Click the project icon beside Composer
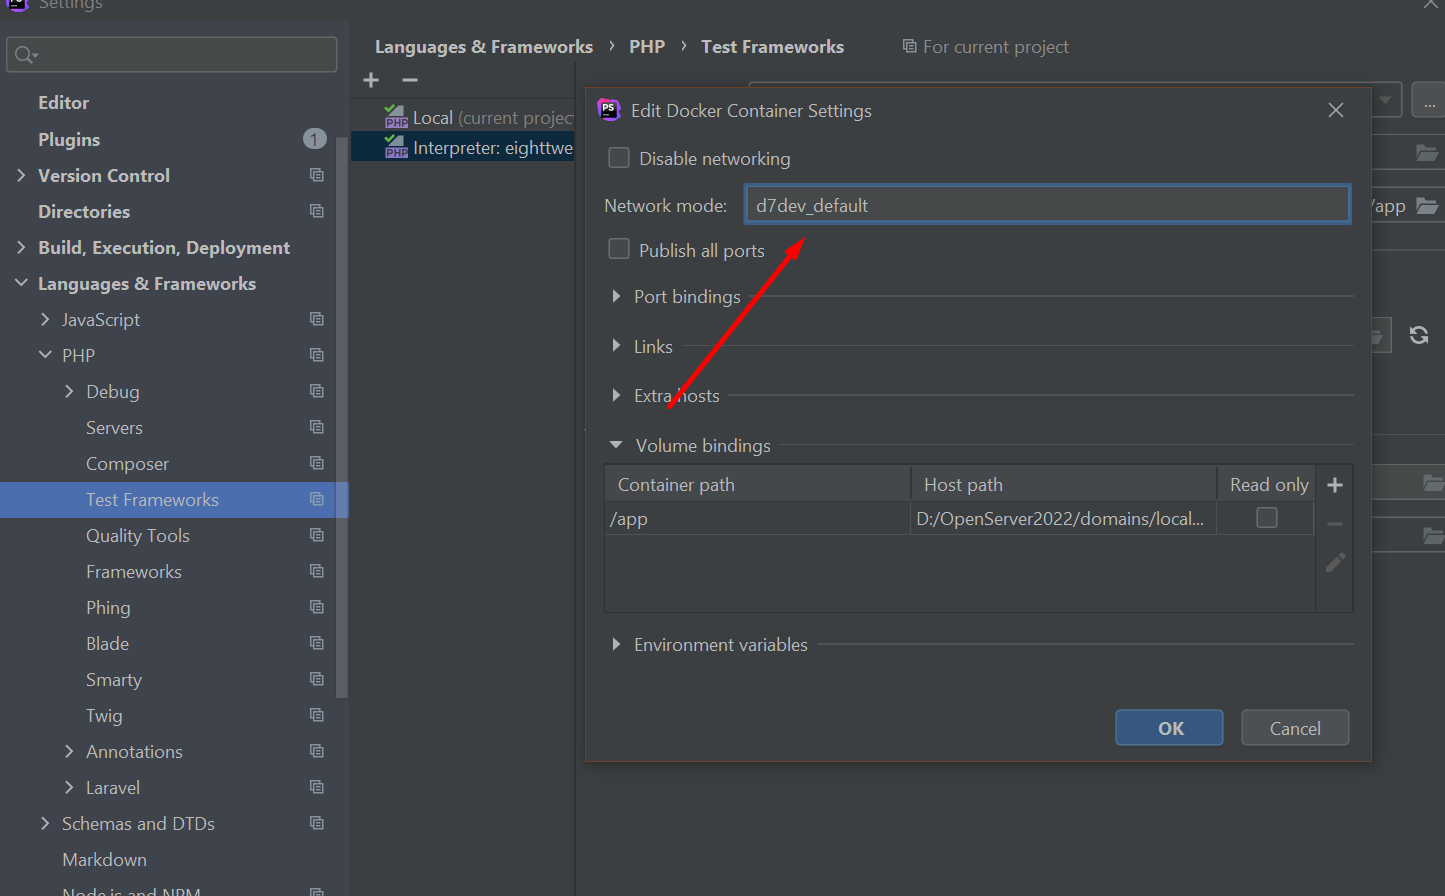 tap(317, 463)
